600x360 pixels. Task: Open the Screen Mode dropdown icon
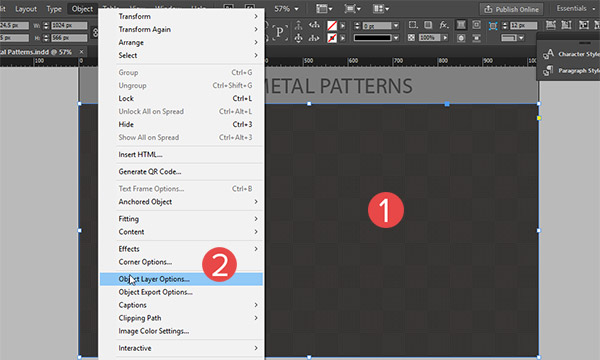(x=352, y=8)
